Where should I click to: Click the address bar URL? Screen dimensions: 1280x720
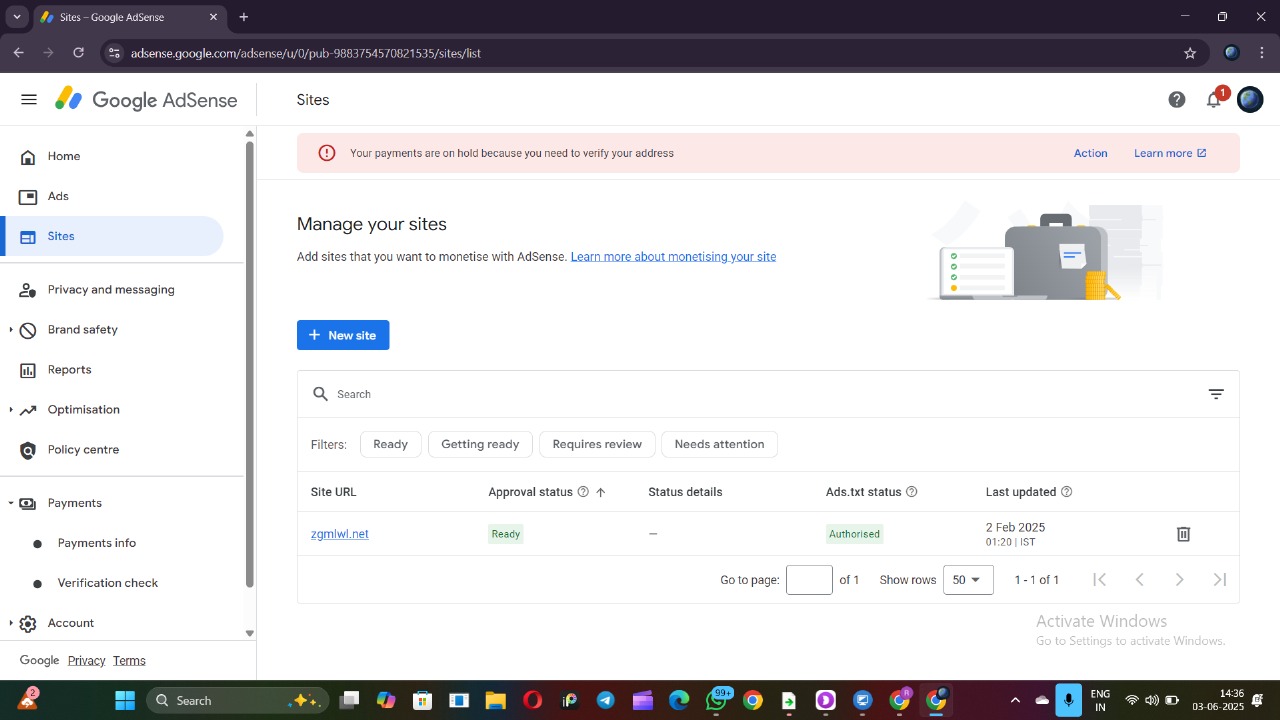pos(306,53)
